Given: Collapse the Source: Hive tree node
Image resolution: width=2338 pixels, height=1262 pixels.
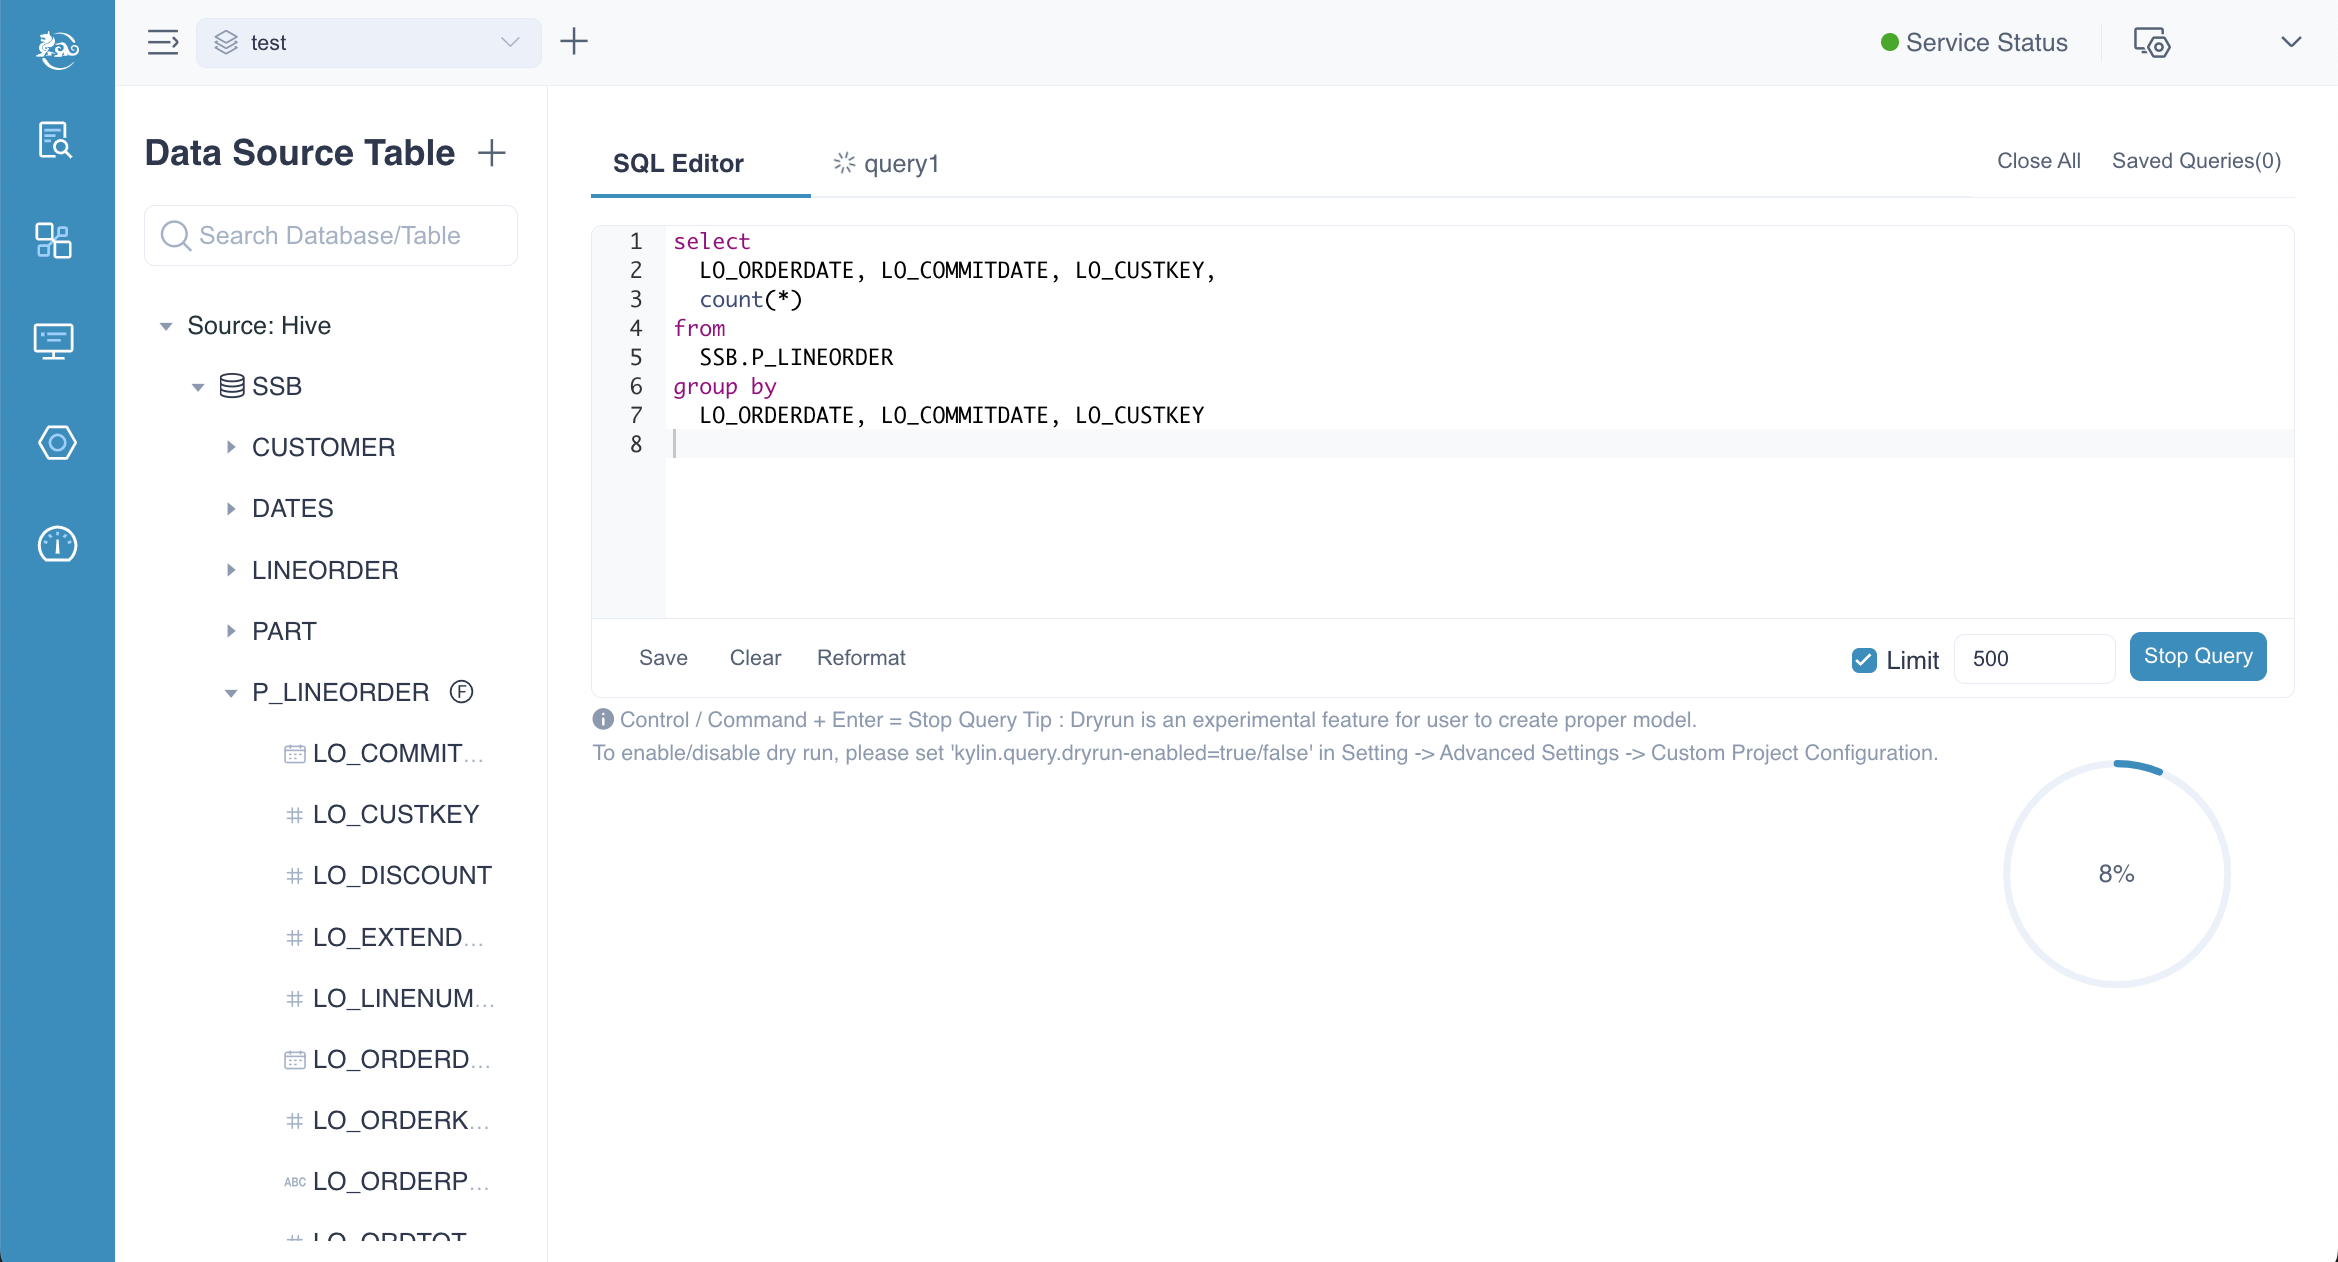Looking at the screenshot, I should tap(166, 326).
